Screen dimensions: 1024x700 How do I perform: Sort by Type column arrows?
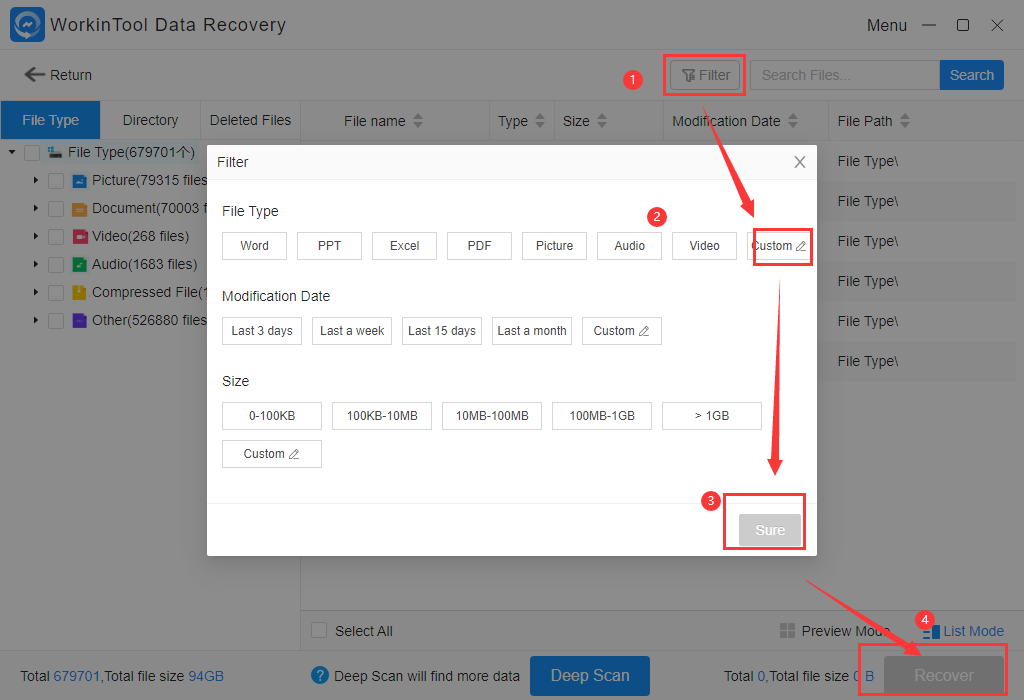tap(539, 121)
